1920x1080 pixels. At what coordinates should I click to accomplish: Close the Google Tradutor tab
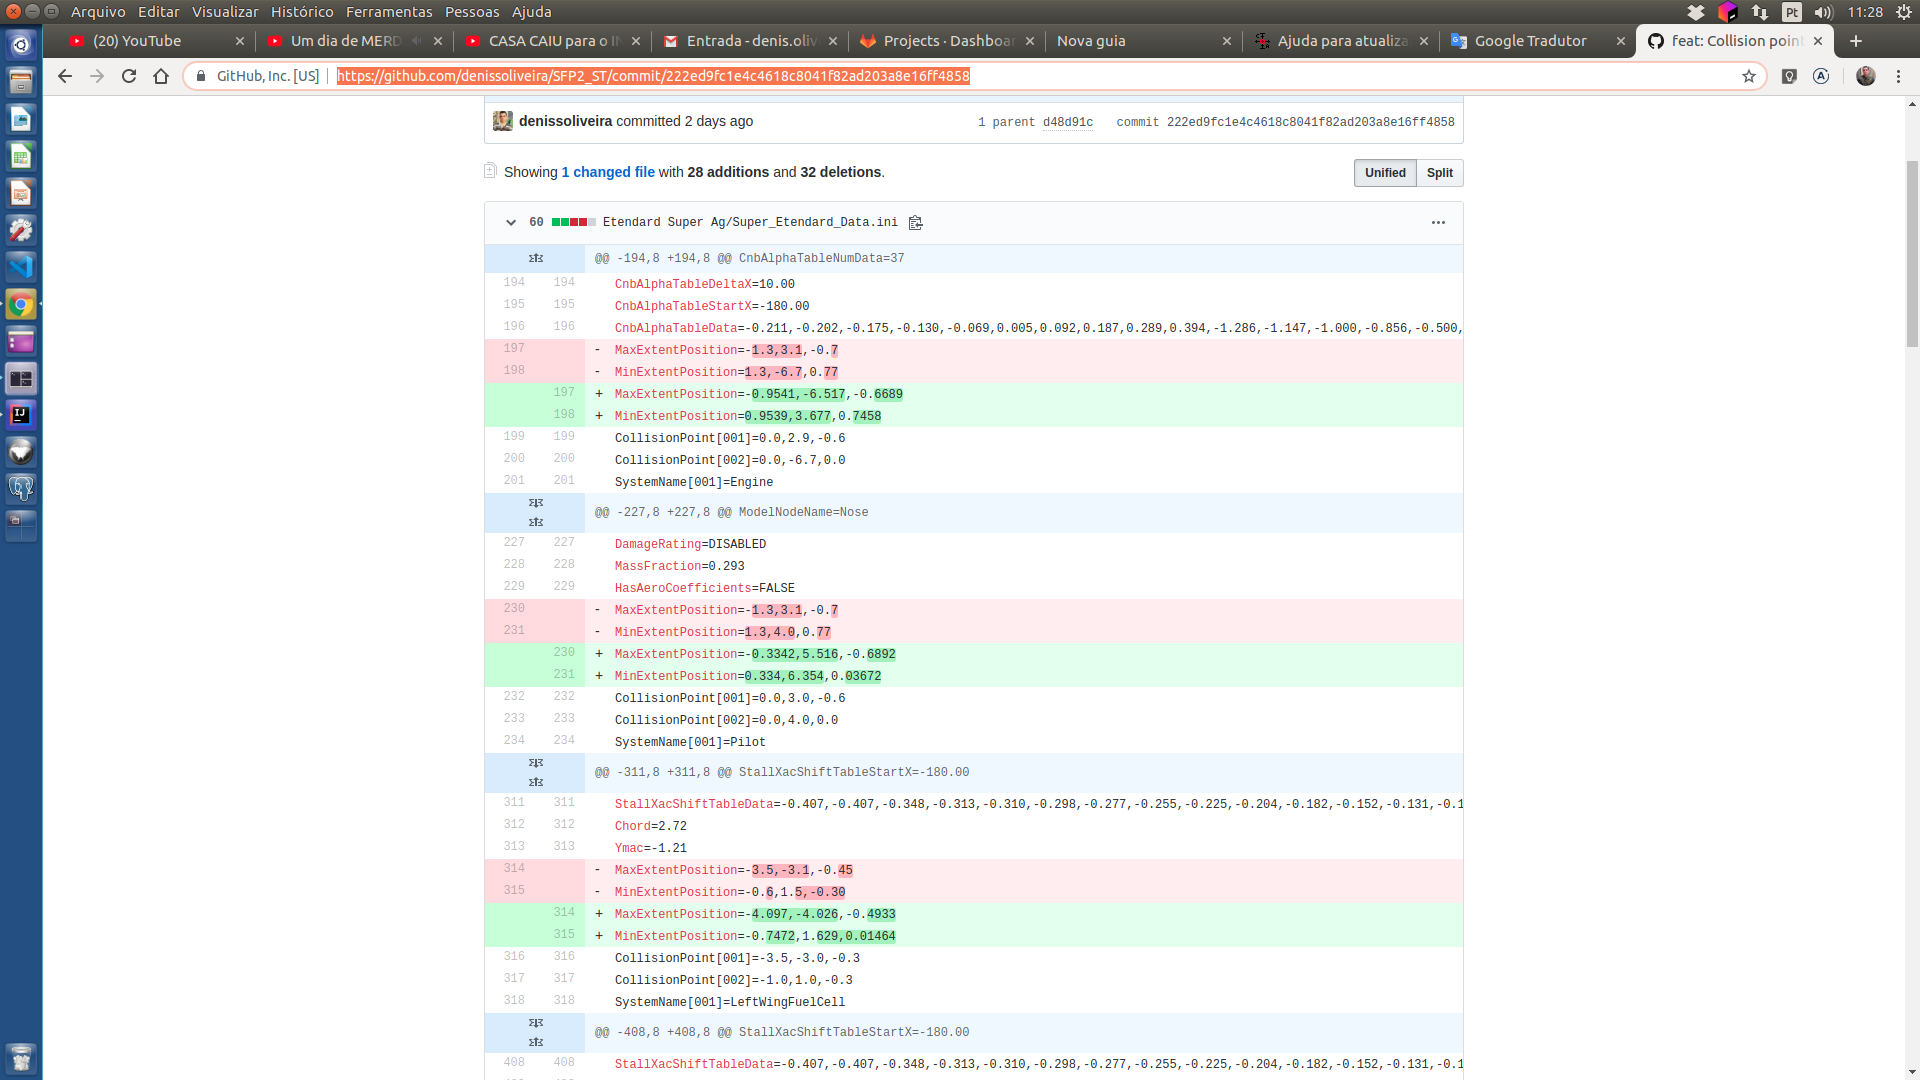pos(1621,41)
